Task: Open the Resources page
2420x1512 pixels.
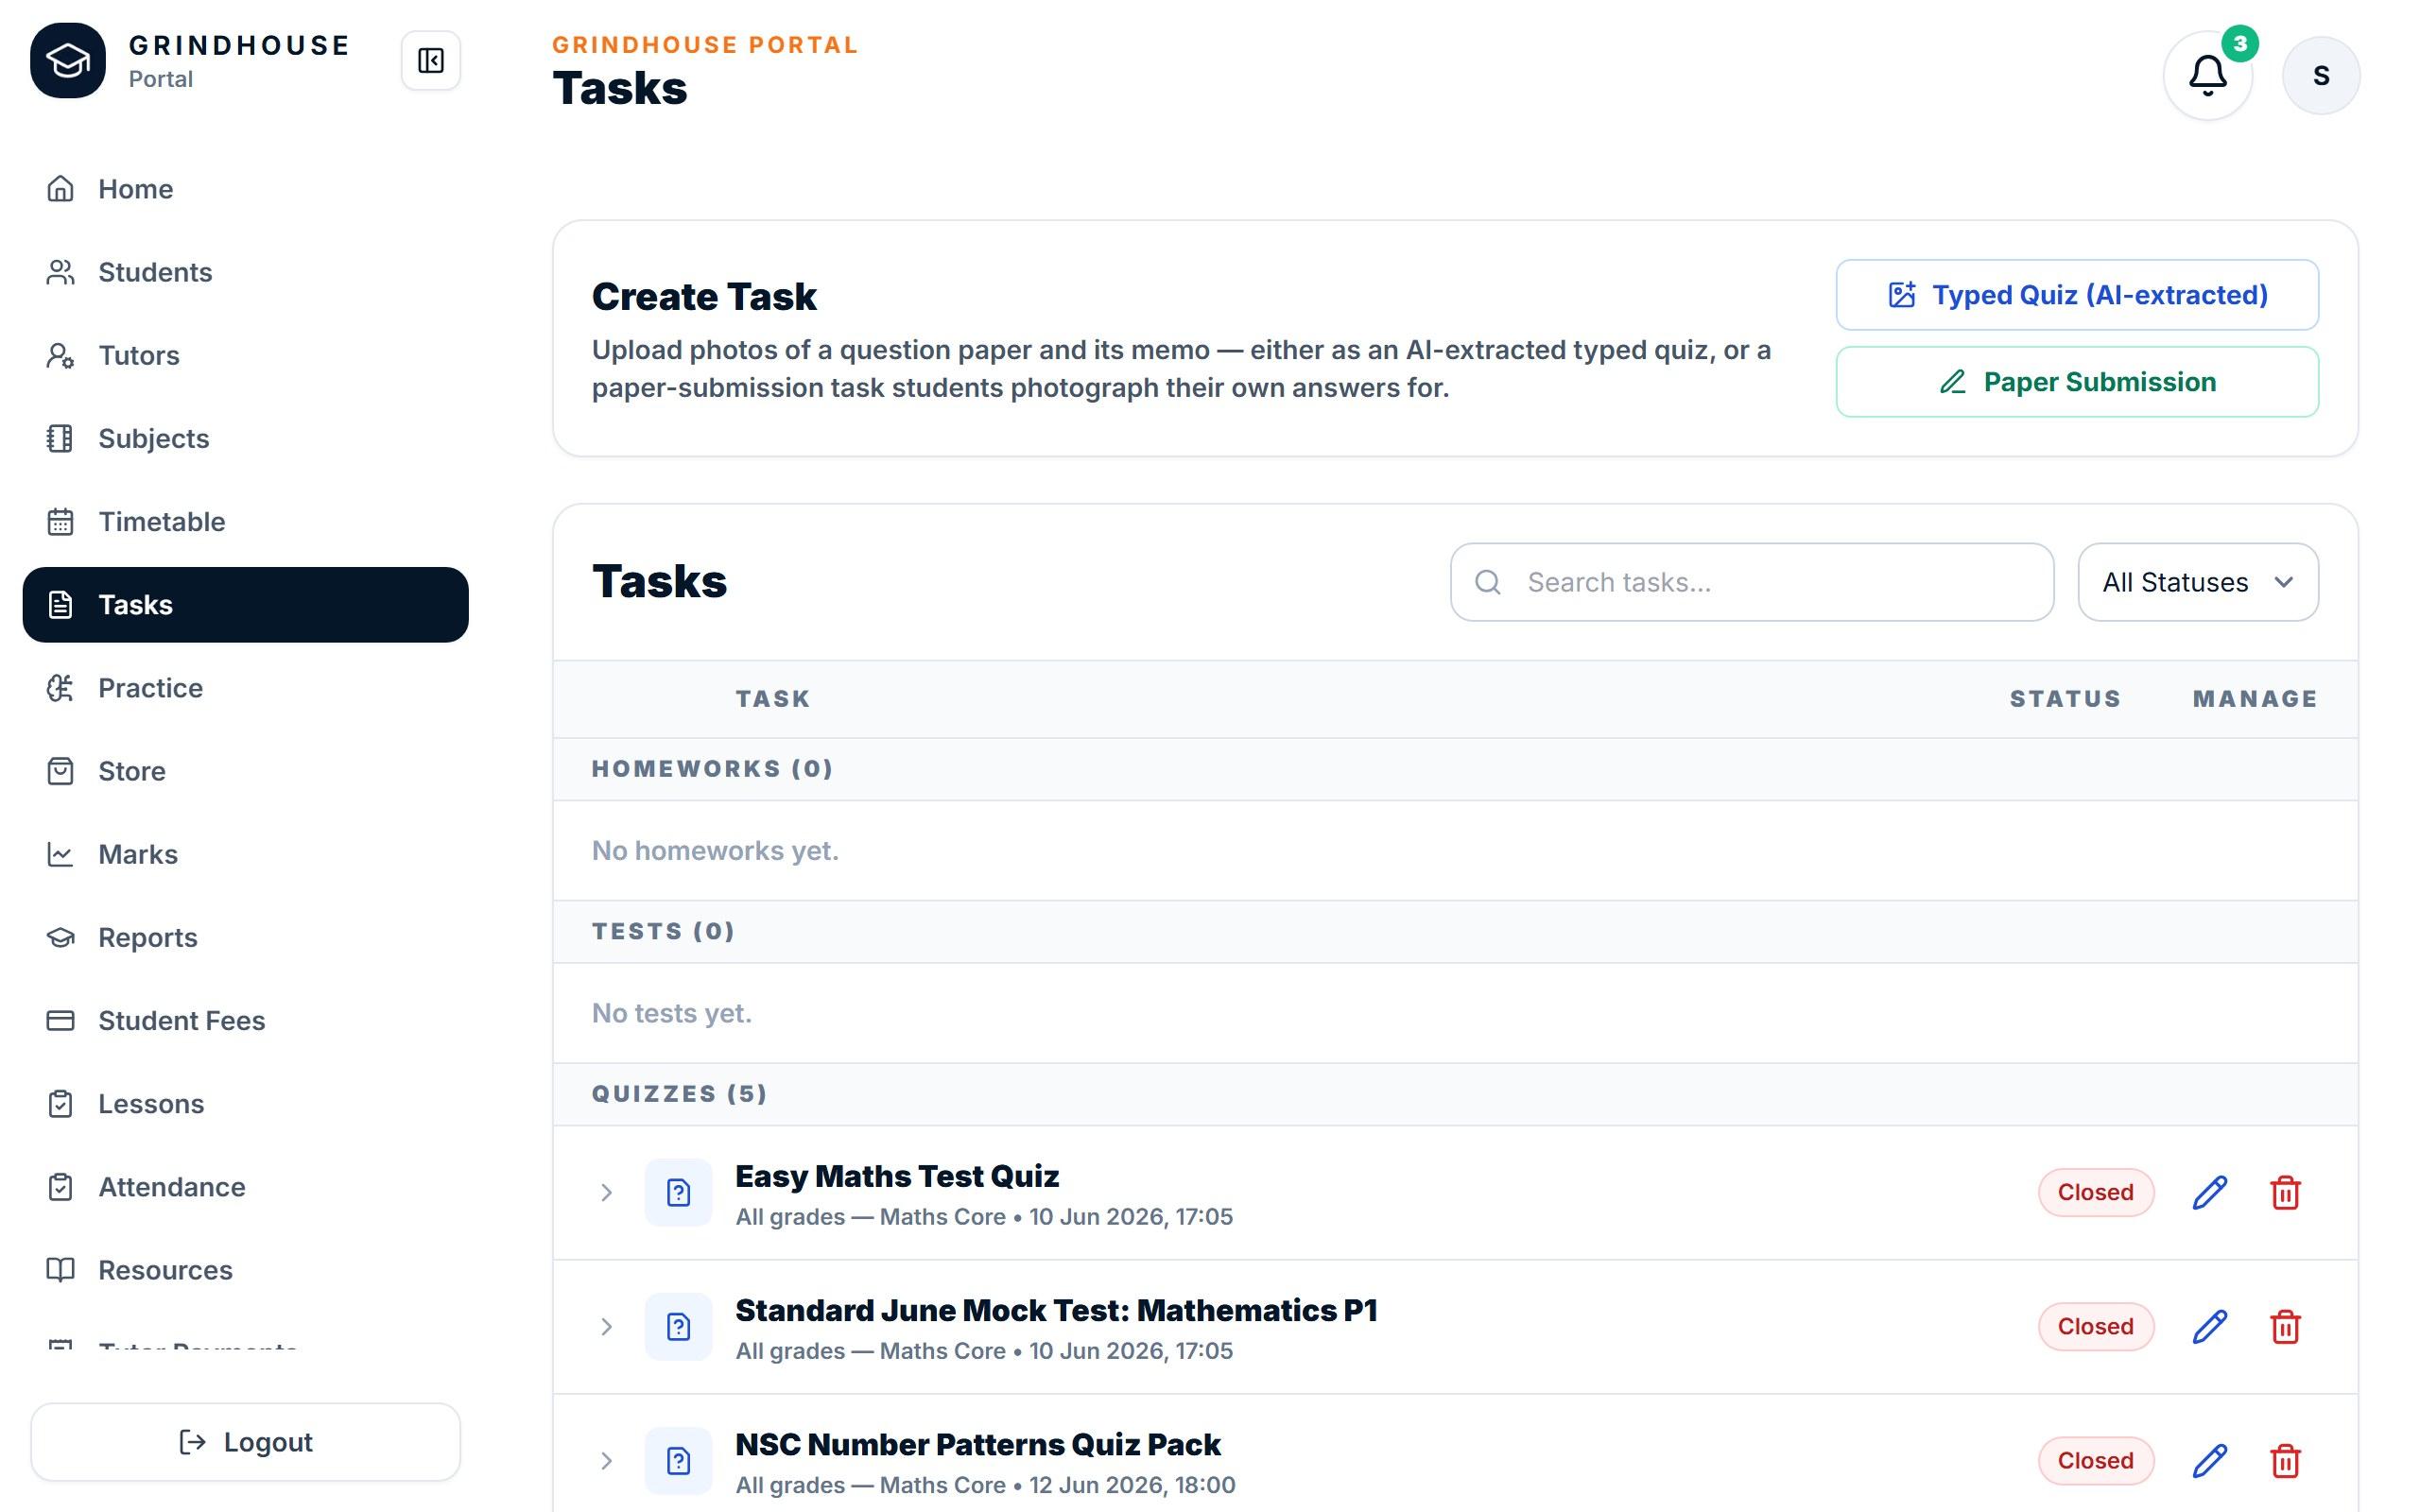Action: 245,1270
